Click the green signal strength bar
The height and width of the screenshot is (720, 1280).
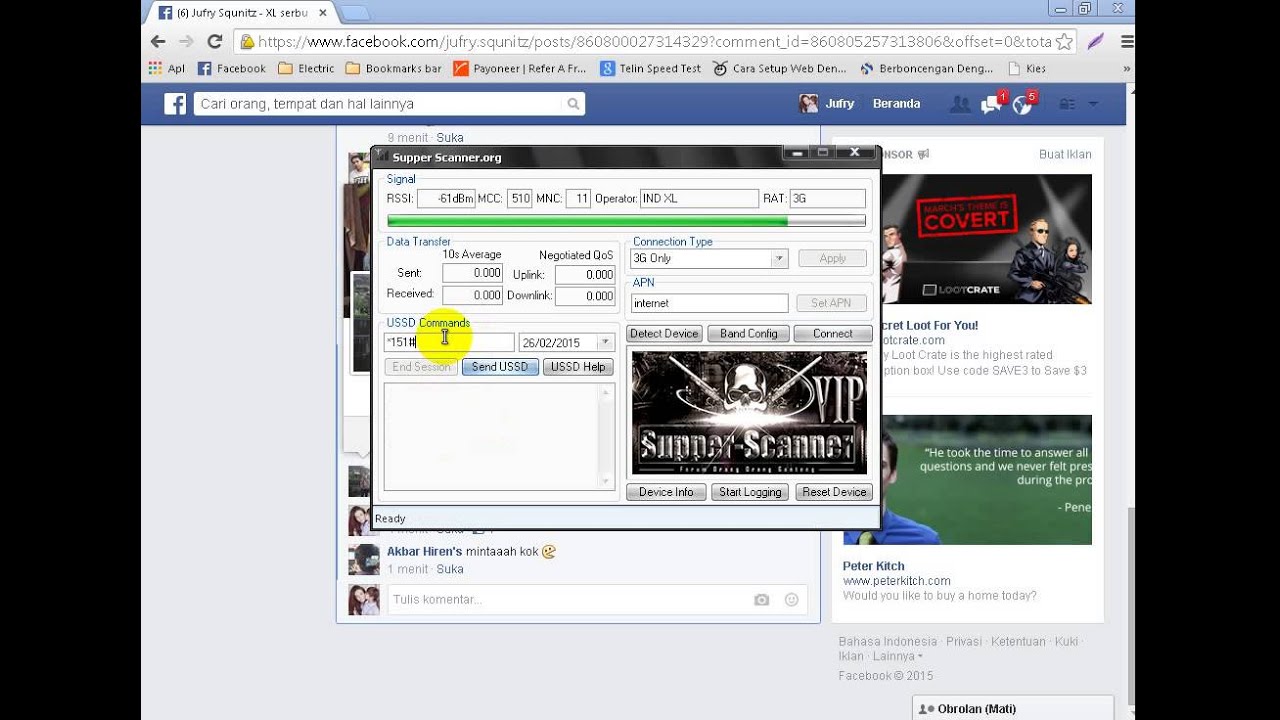626,221
